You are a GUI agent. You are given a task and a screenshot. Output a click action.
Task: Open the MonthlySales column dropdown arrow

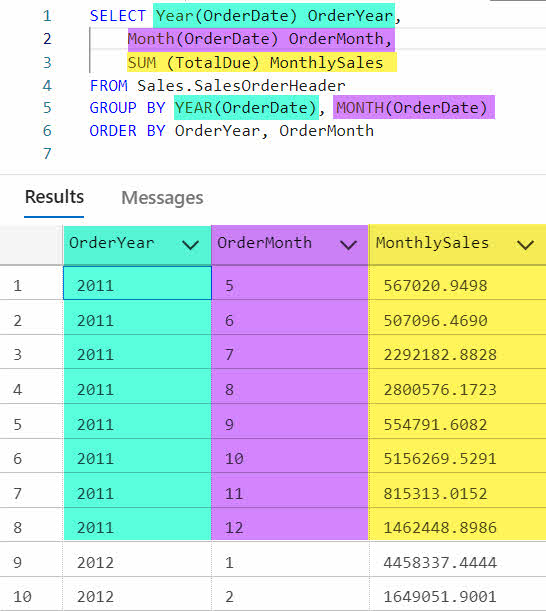tap(525, 245)
